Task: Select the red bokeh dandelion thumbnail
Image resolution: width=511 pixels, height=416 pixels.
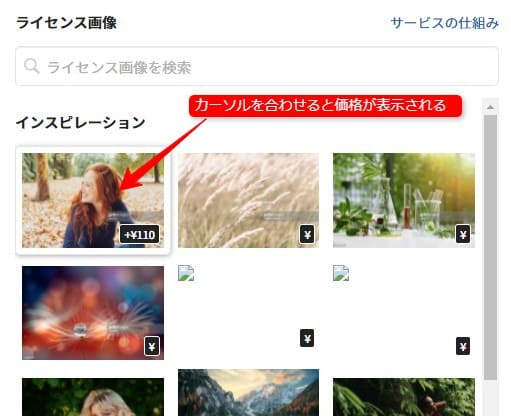Action: [x=93, y=313]
